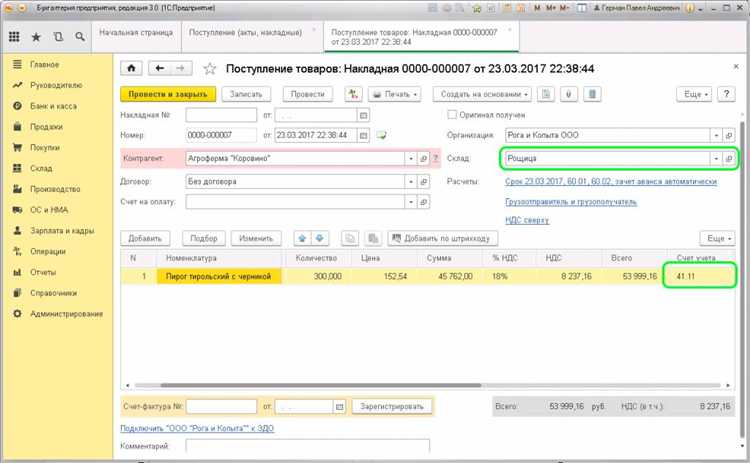Open the sections grid menu icon
Image resolution: width=750 pixels, height=463 pixels.
pyautogui.click(x=14, y=37)
